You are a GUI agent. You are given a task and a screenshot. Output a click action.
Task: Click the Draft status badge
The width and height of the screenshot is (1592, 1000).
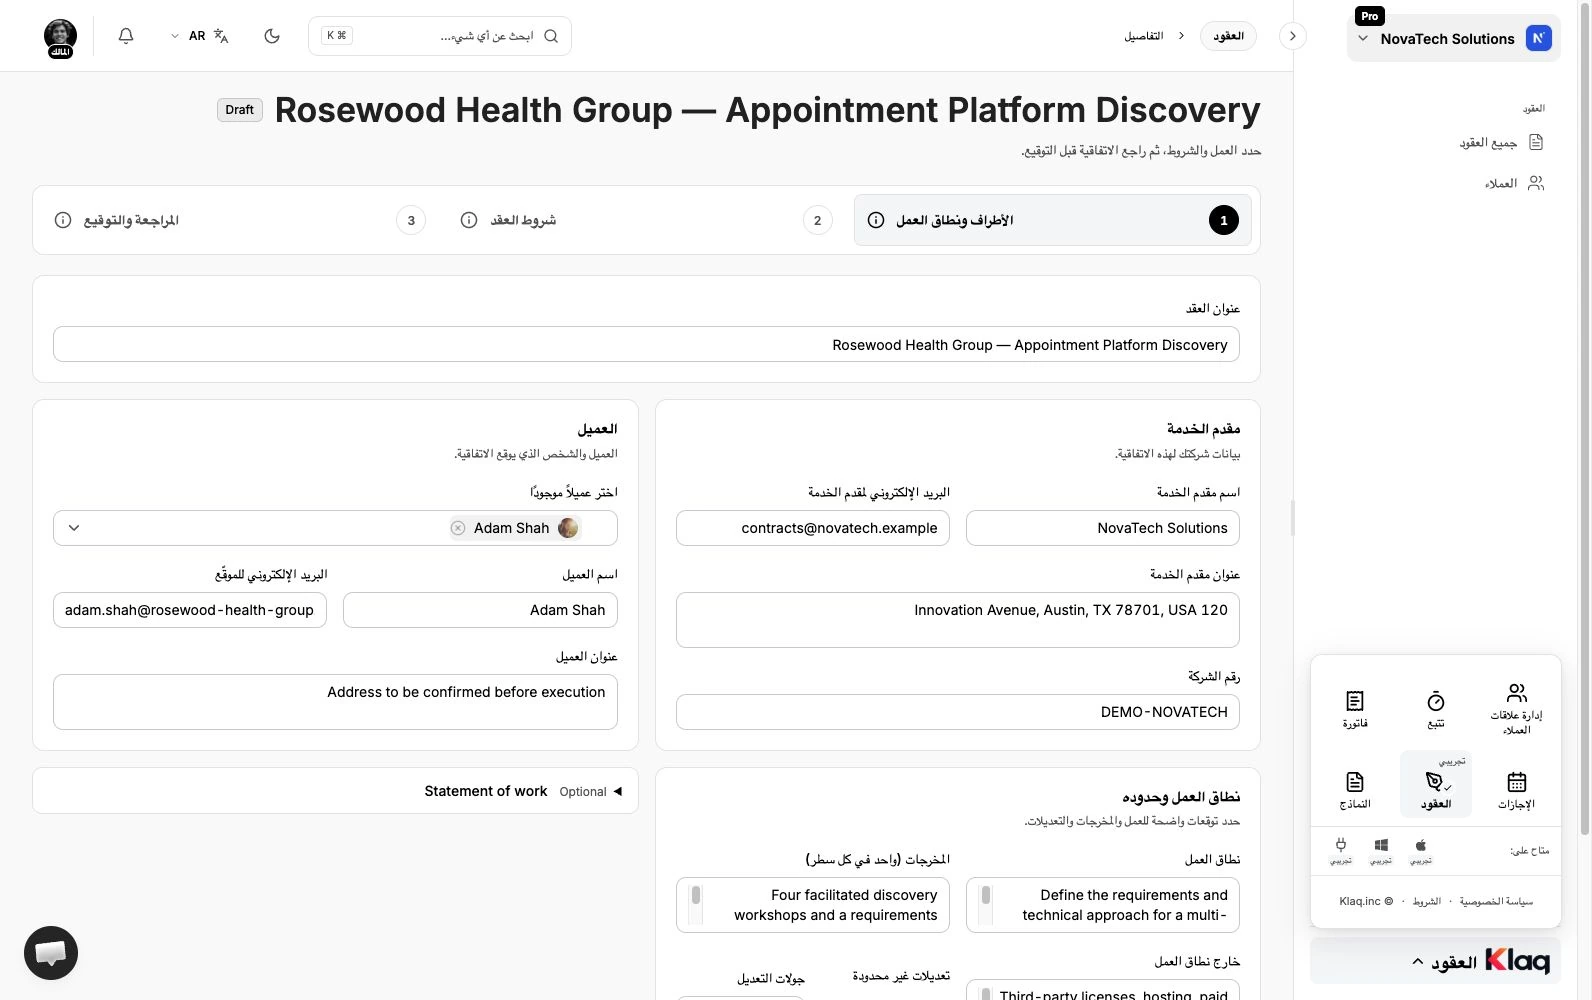pyautogui.click(x=240, y=110)
